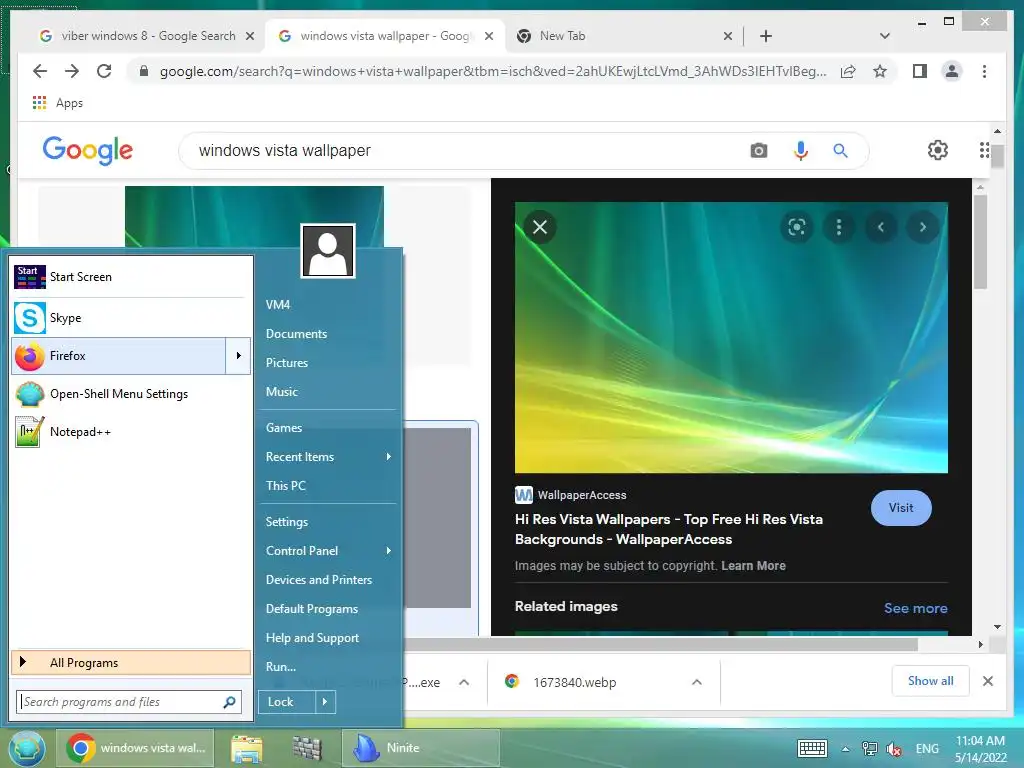Click the touch keyboard tray icon
The image size is (1024, 768).
tap(812, 748)
